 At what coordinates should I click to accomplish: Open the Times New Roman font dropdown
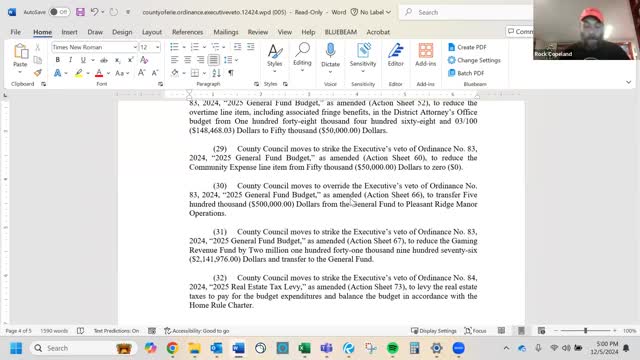94,47
